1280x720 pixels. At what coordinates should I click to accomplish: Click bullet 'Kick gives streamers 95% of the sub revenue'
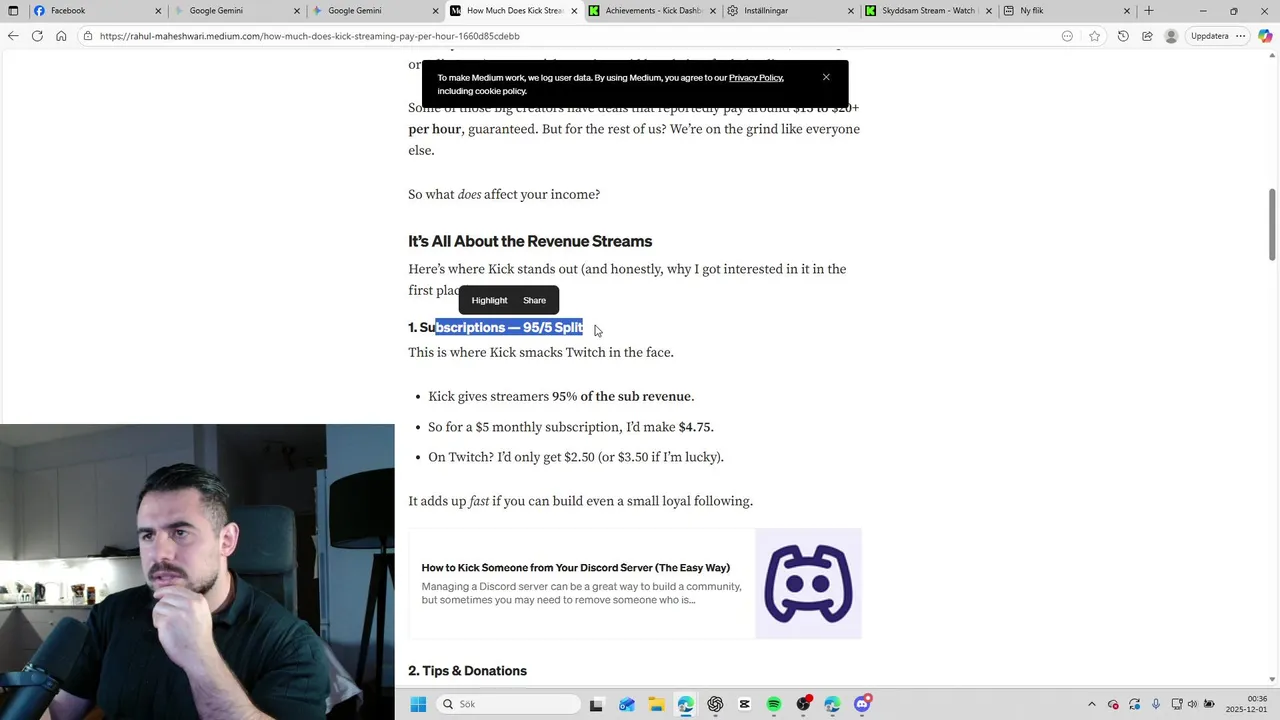(561, 397)
